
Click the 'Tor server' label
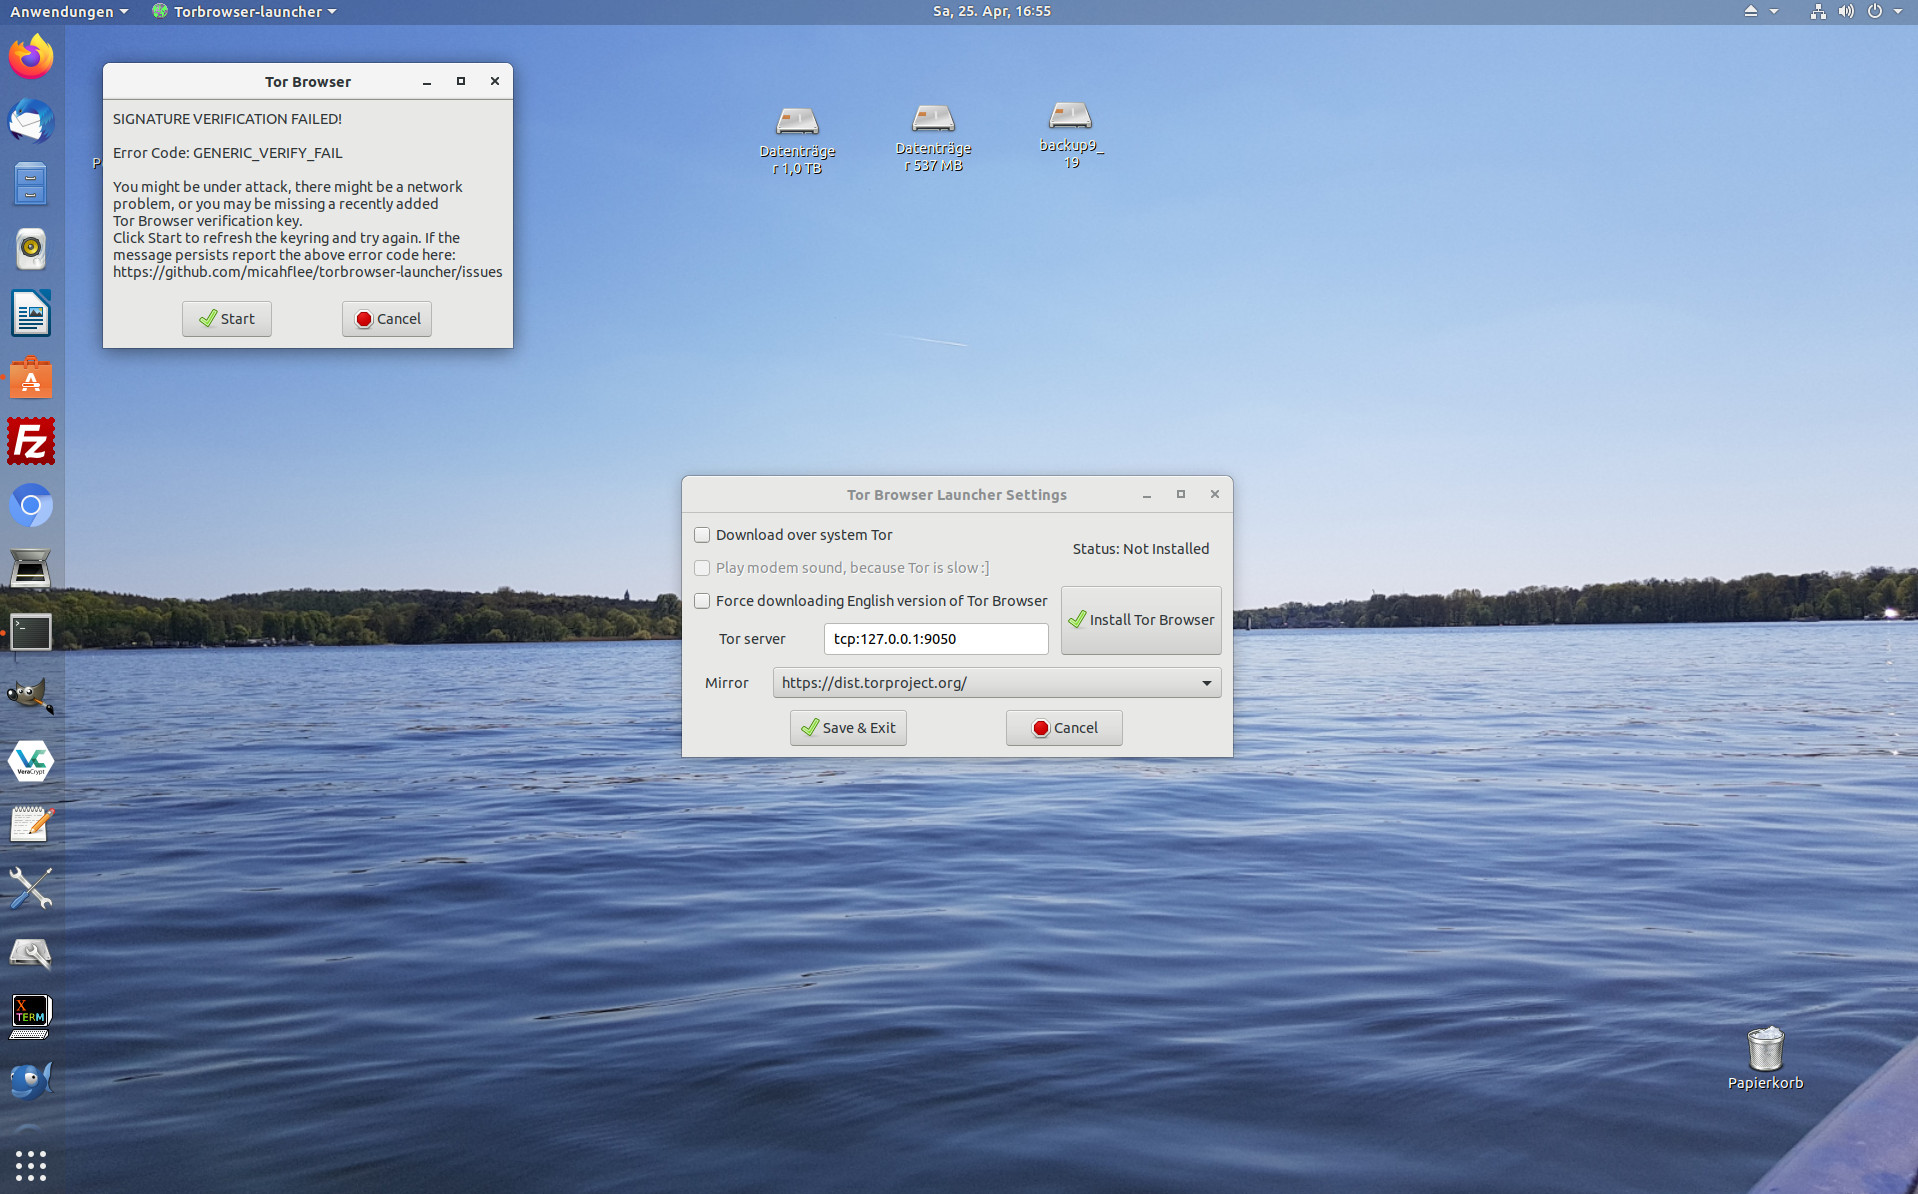click(752, 639)
